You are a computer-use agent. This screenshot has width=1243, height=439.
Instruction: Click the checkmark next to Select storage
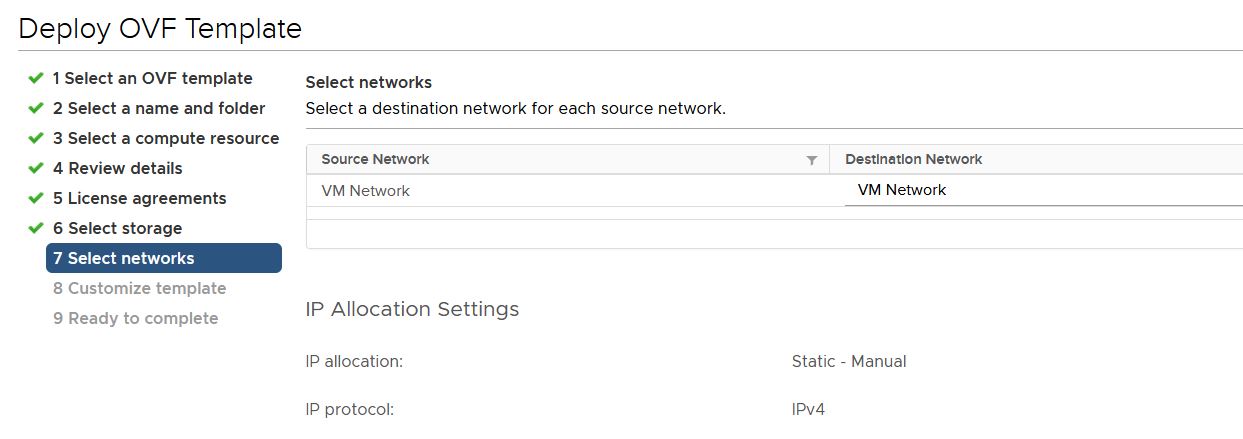36,228
